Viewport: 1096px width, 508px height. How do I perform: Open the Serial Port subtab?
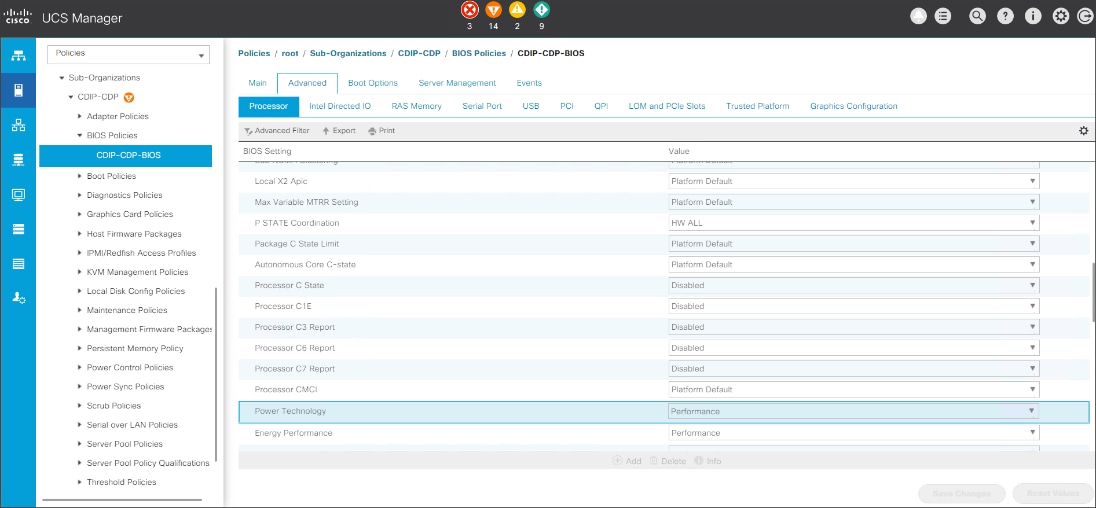482,106
